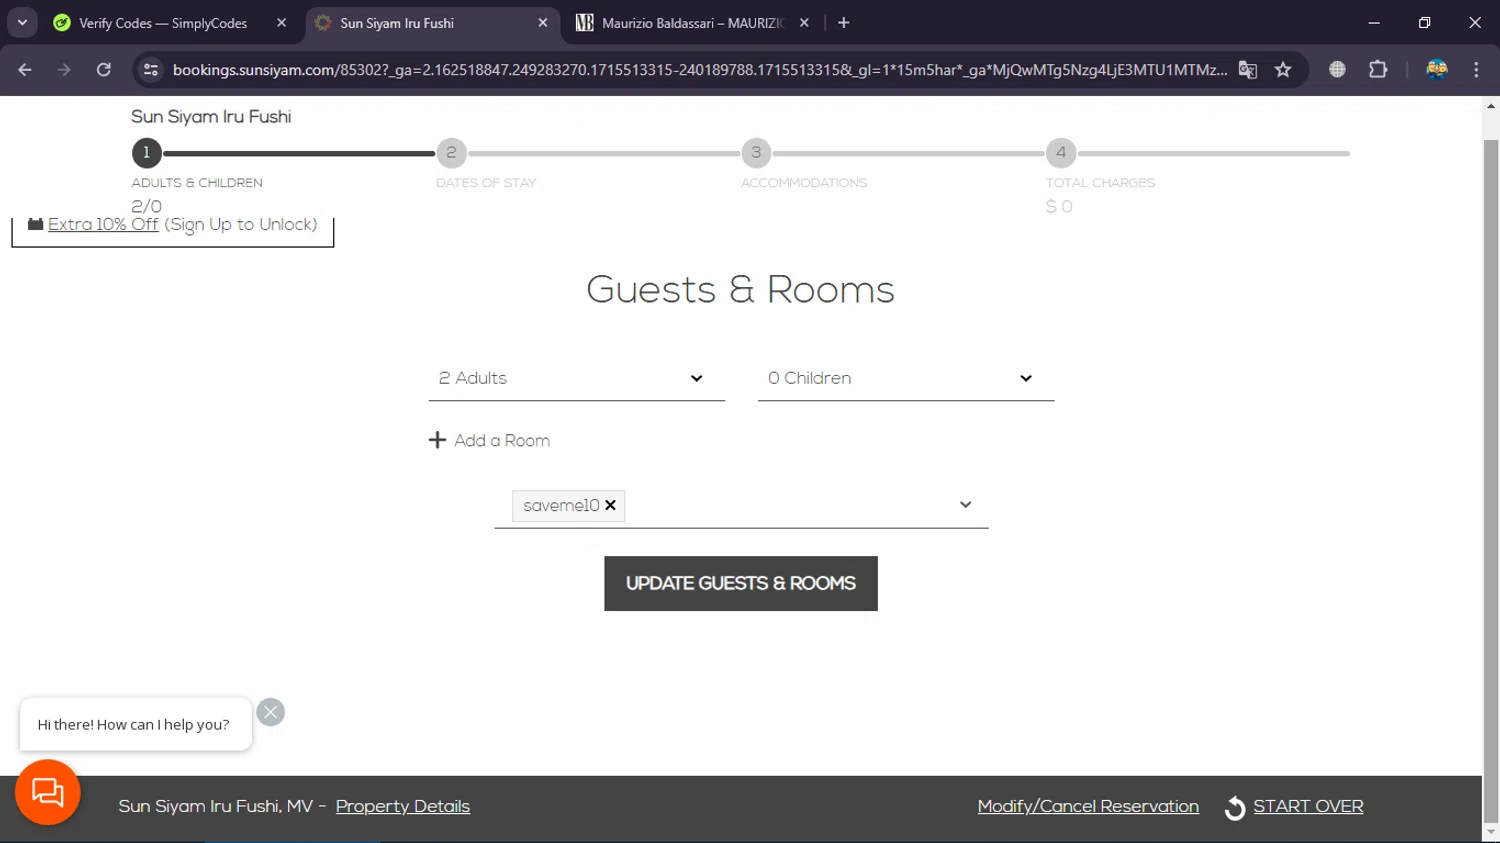Viewport: 1500px width, 843px height.
Task: Click the Start Over circular arrow icon
Action: (x=1235, y=808)
